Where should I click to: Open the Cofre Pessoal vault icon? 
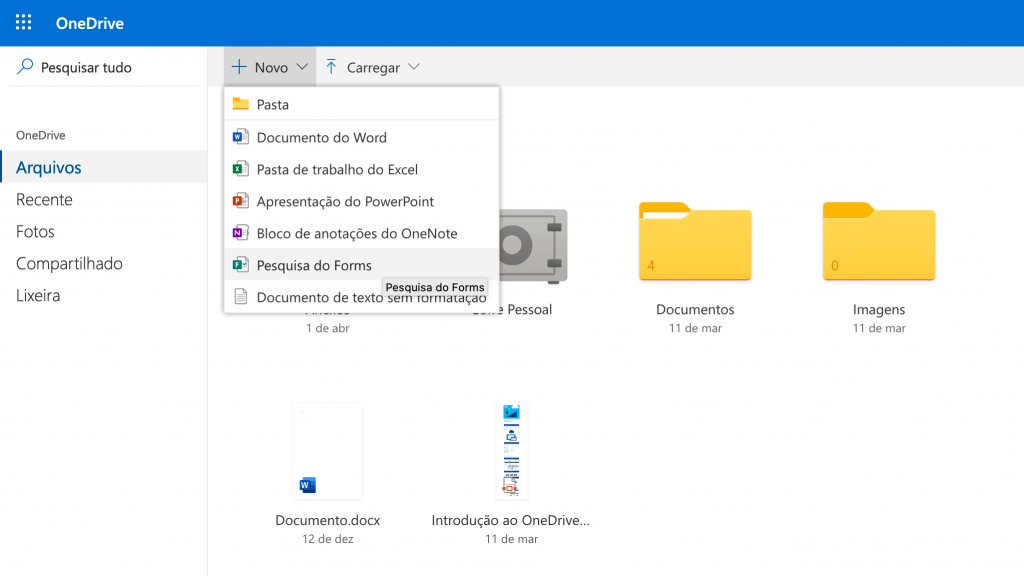point(533,246)
